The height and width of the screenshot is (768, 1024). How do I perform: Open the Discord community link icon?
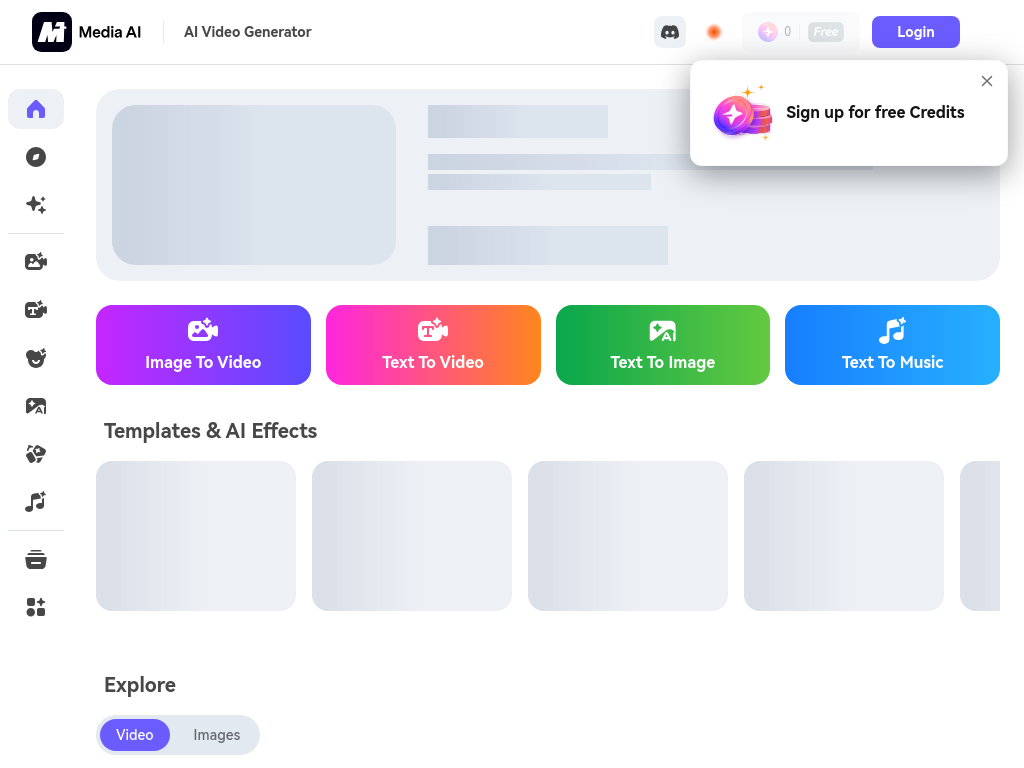point(670,32)
